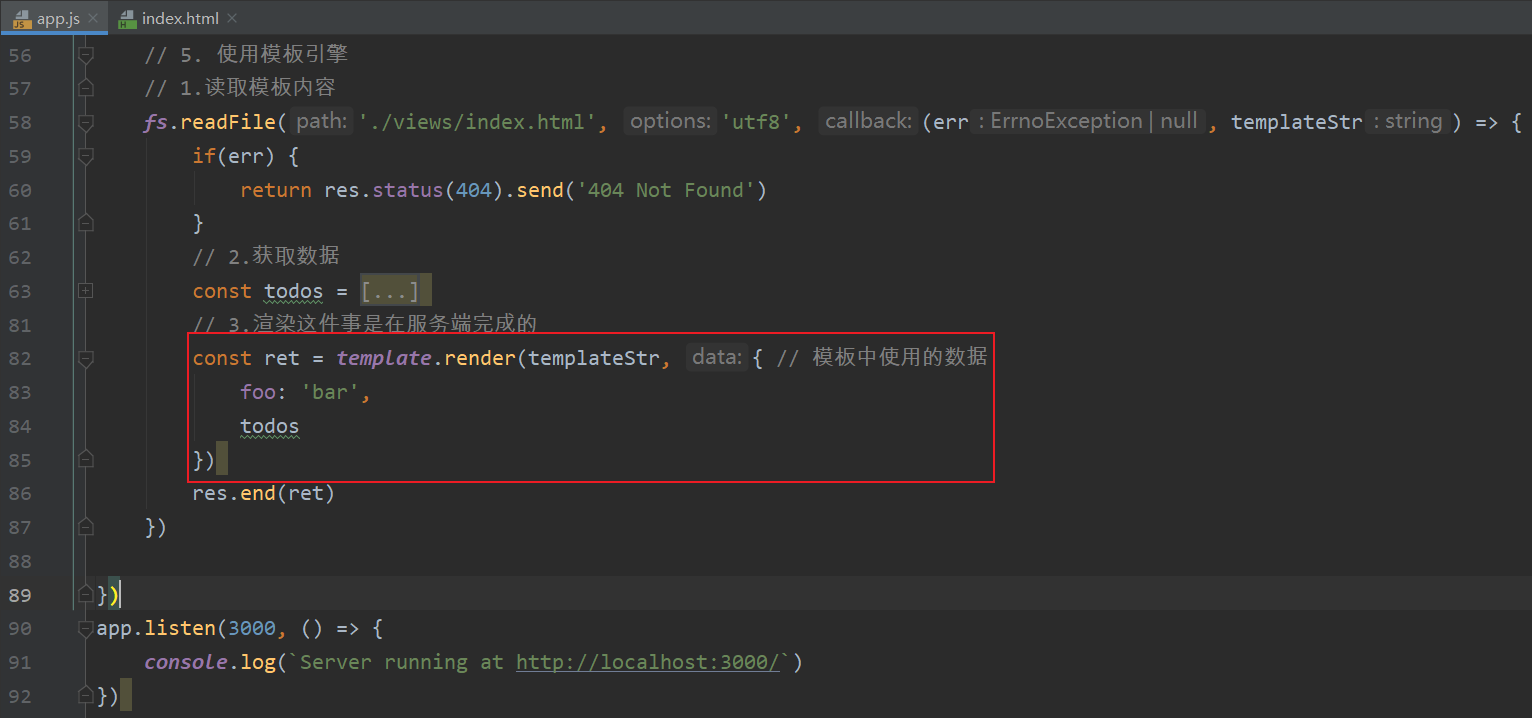The image size is (1532, 718).
Task: Click line number 89 in the gutter
Action: [x=20, y=595]
